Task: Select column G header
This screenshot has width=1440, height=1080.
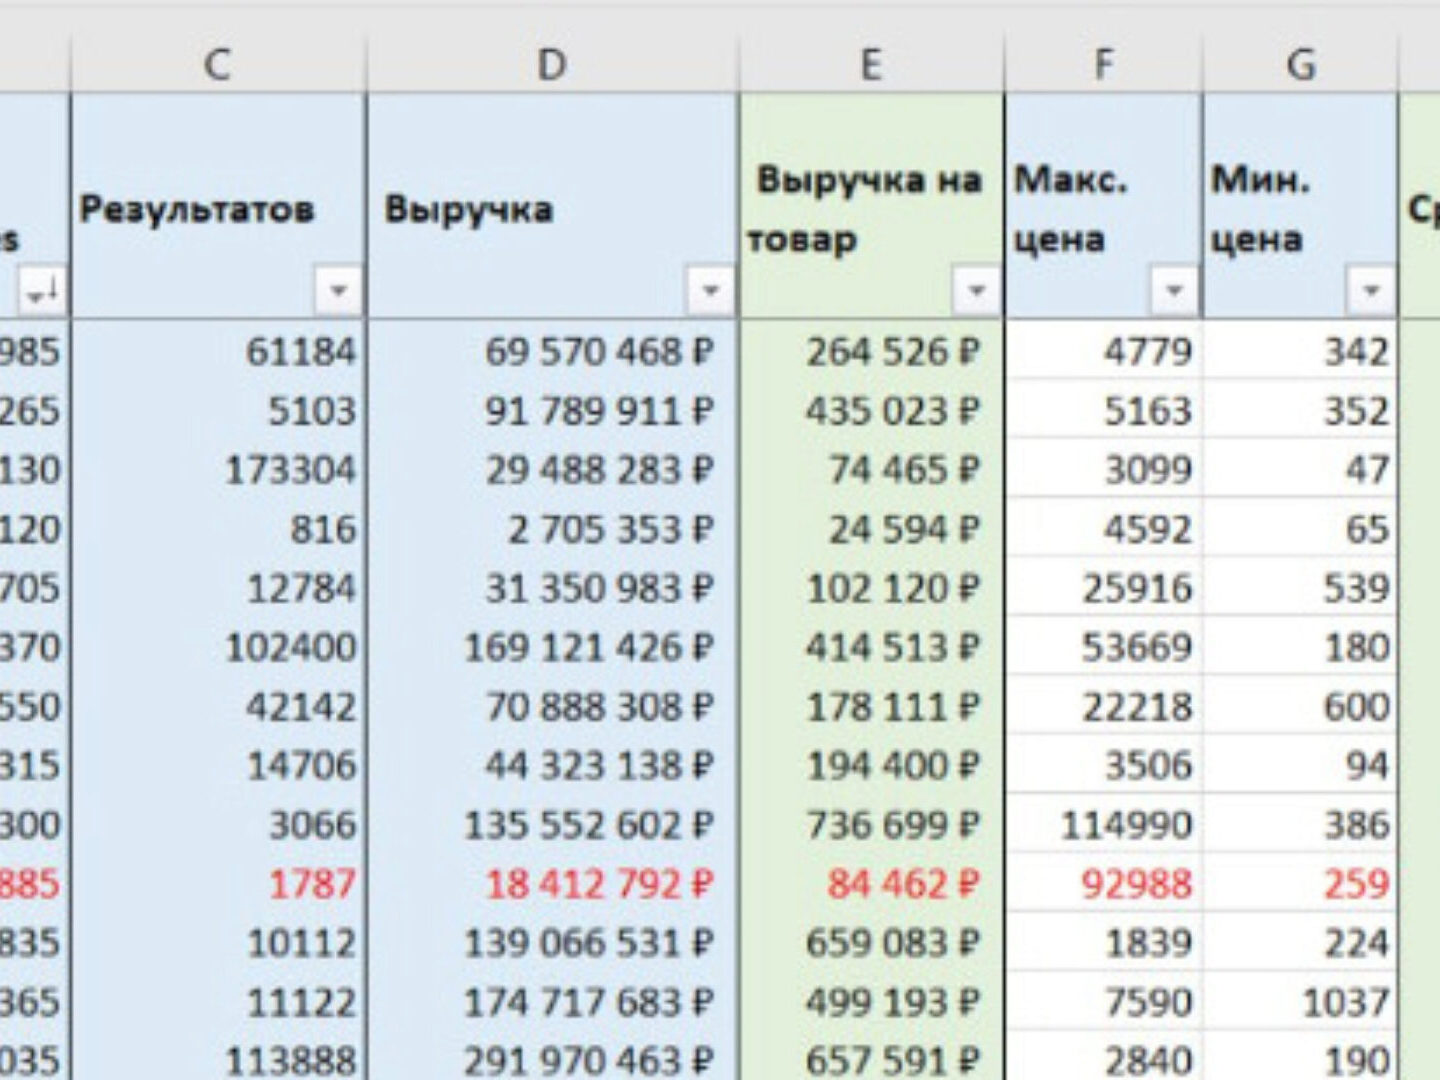Action: coord(1300,65)
